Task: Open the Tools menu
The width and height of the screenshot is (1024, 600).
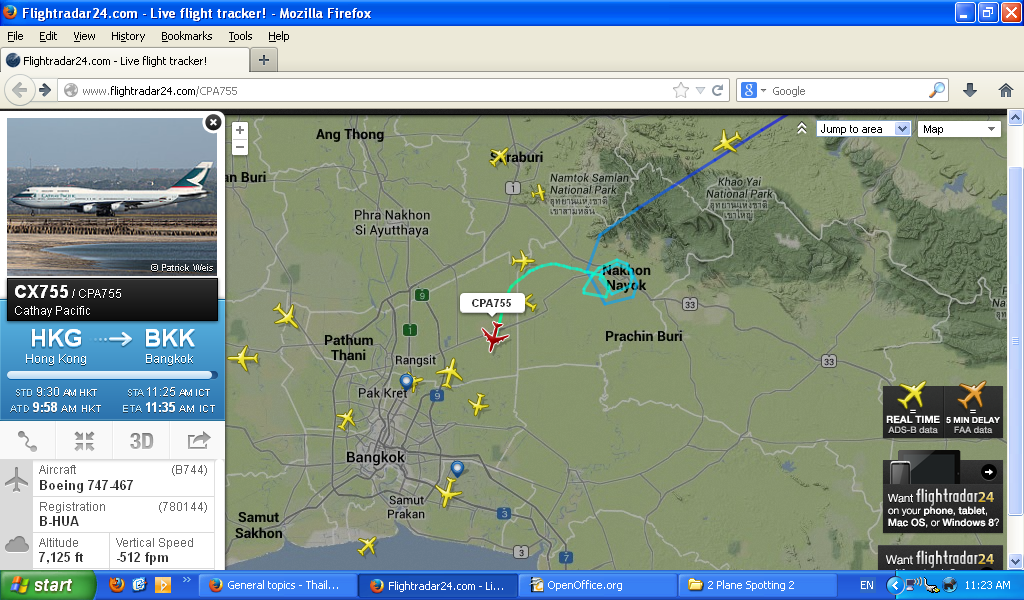Action: coord(240,36)
